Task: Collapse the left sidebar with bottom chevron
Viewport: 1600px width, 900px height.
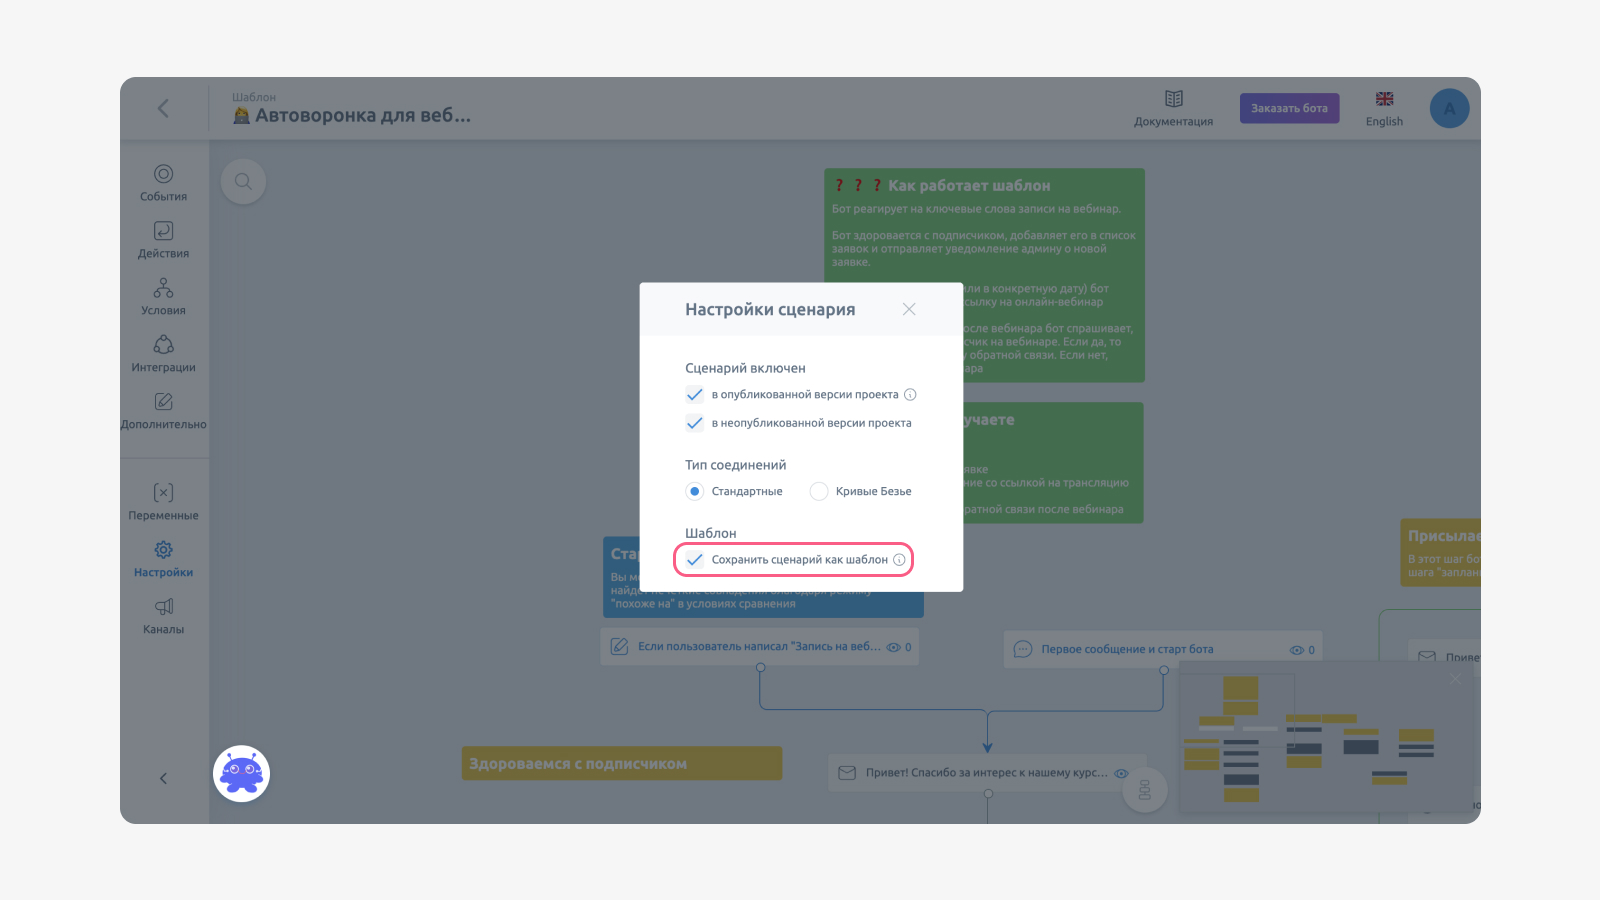Action: point(163,778)
